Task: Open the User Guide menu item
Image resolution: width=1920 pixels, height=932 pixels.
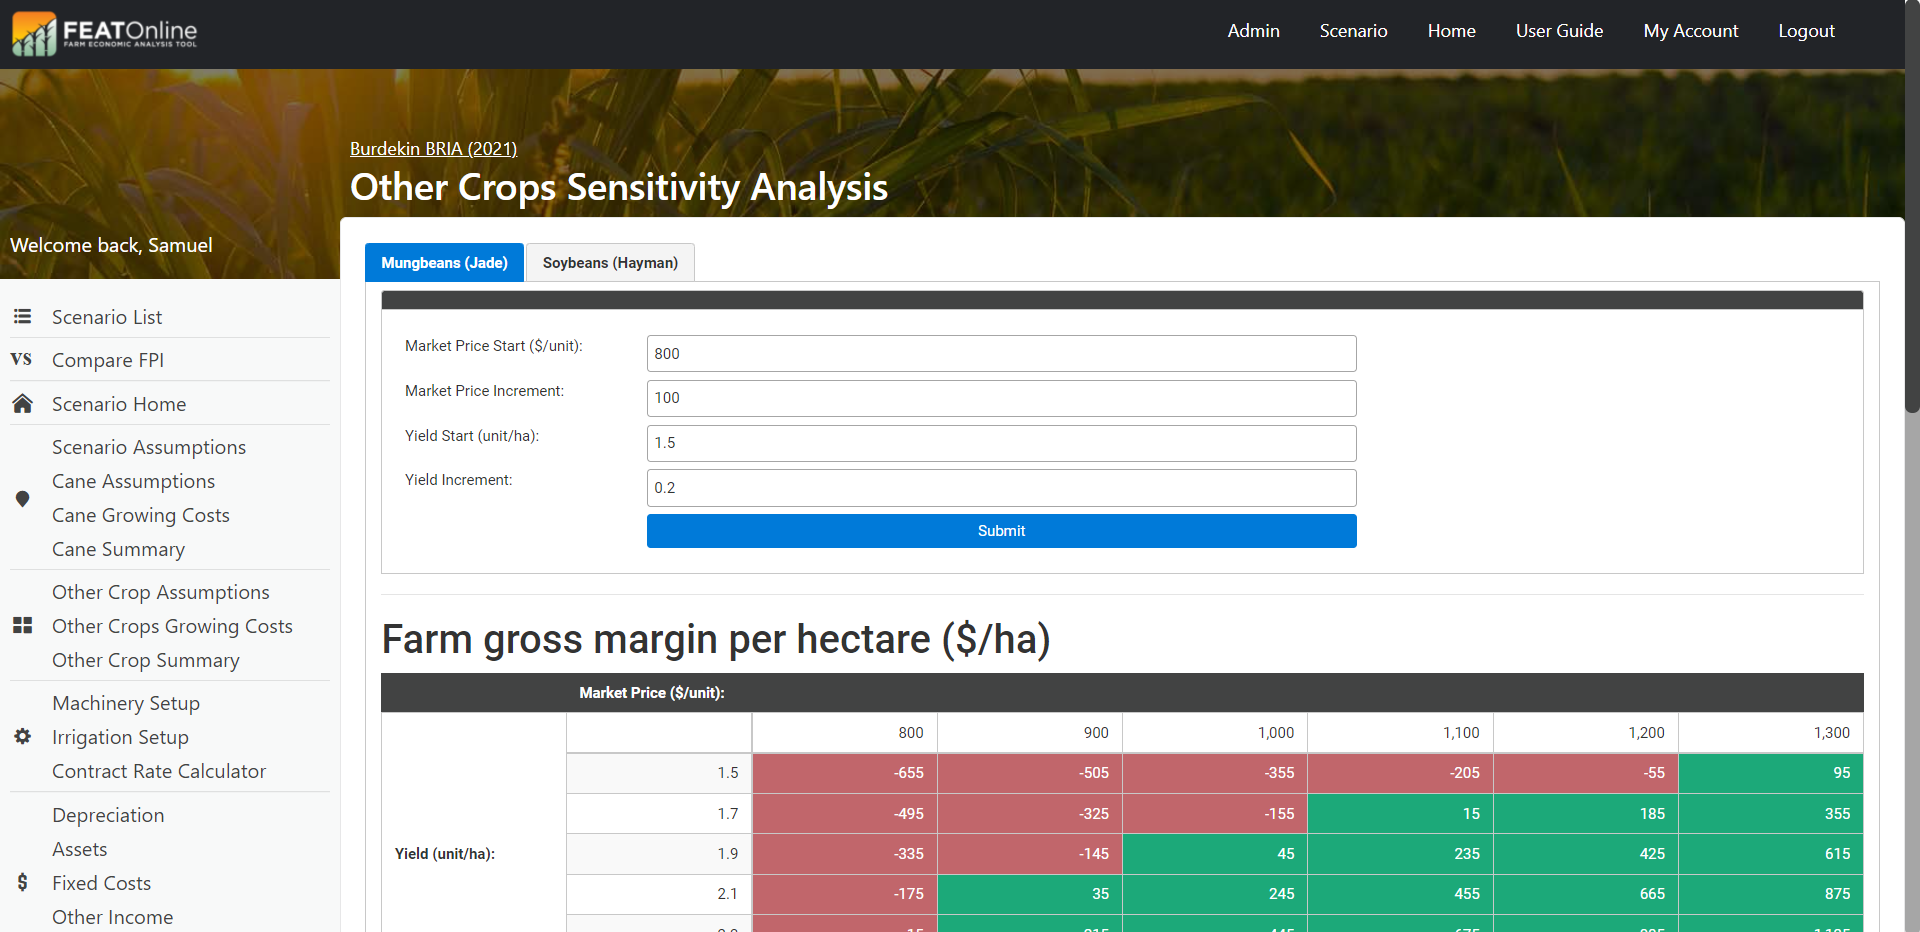Action: (1559, 31)
